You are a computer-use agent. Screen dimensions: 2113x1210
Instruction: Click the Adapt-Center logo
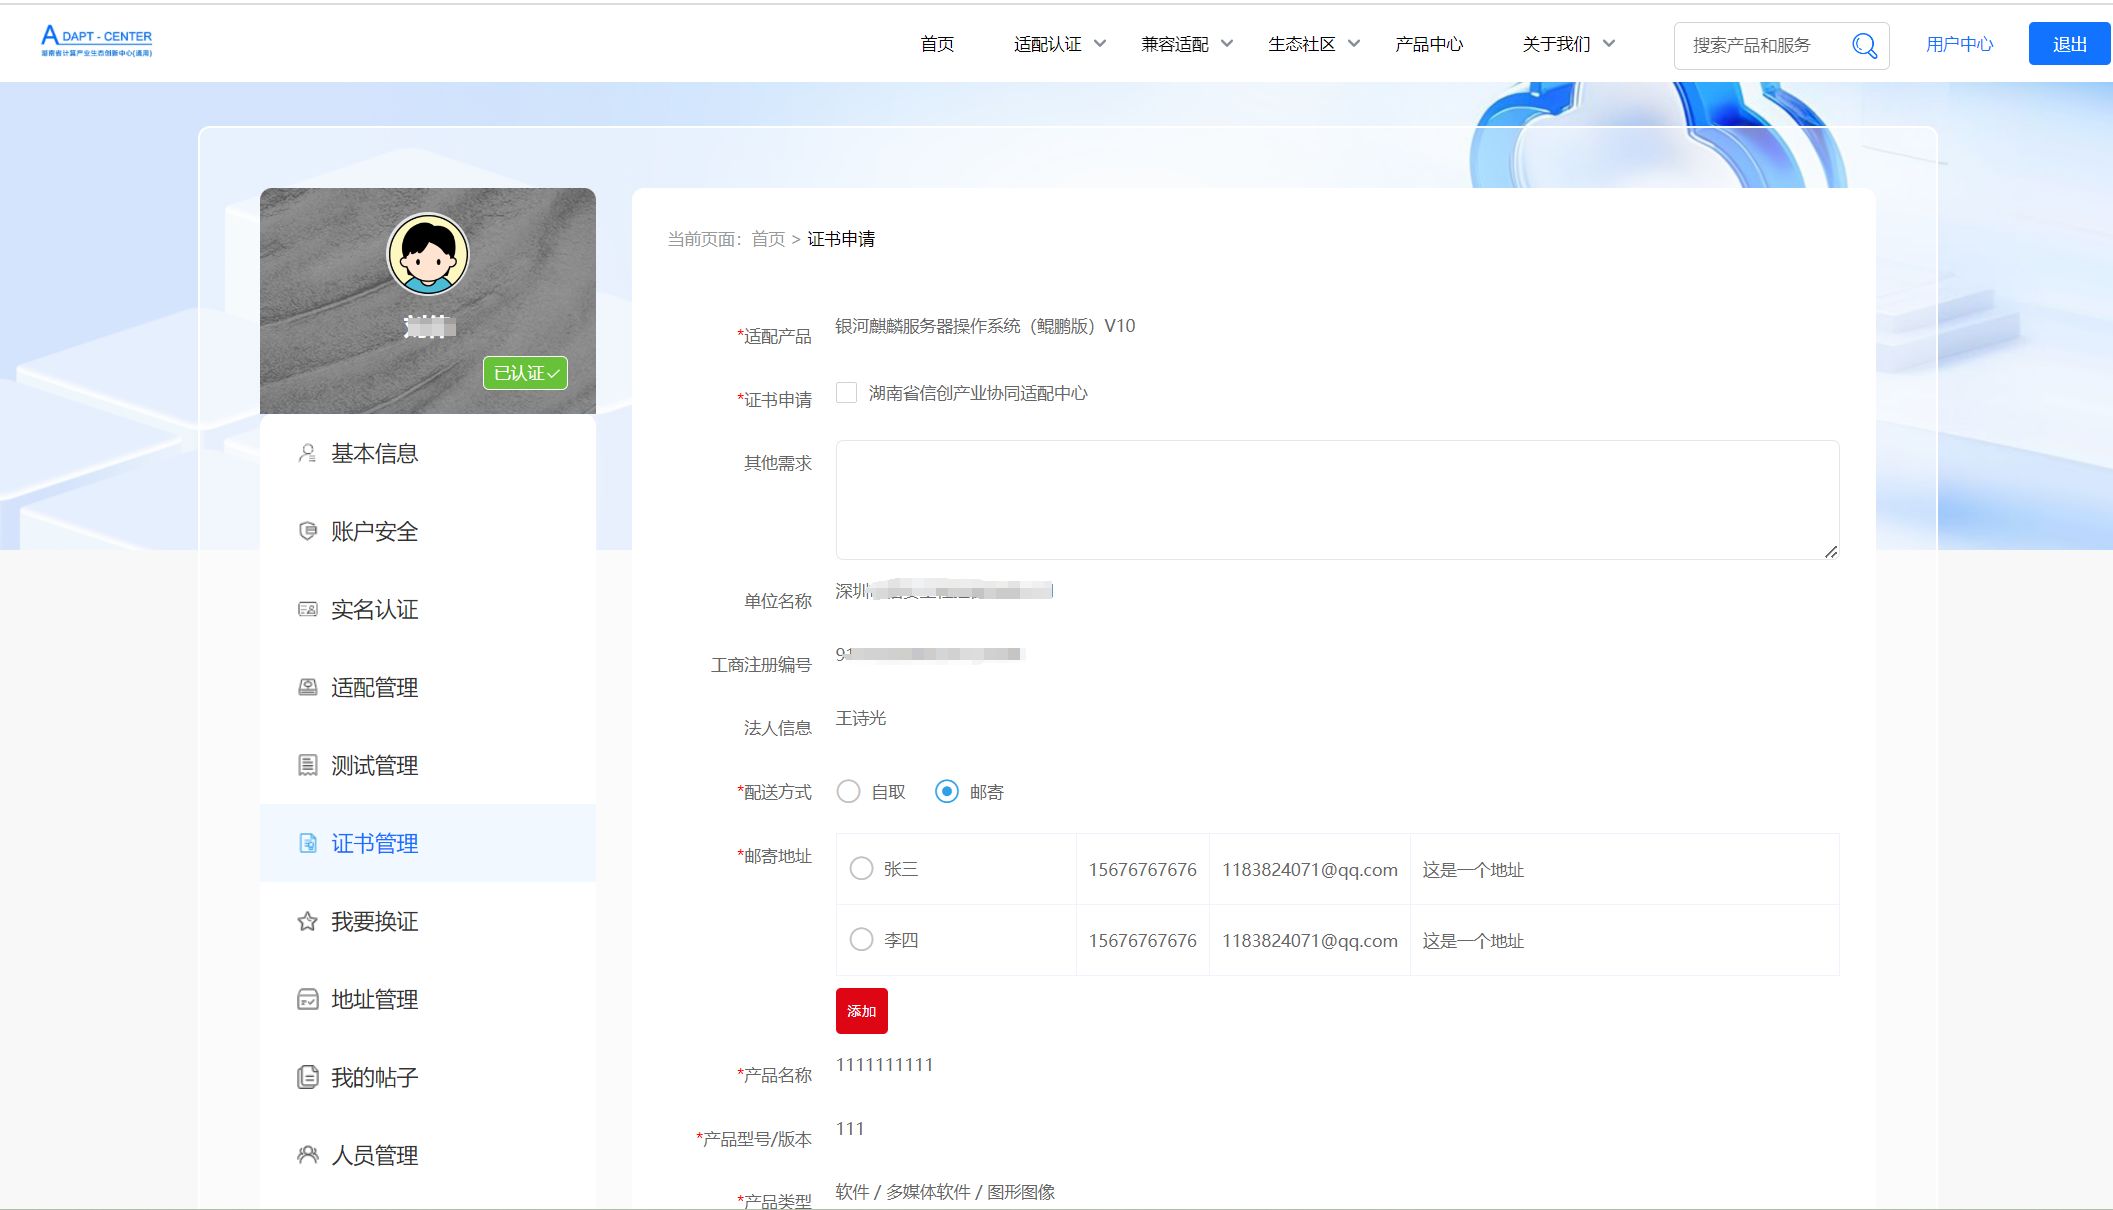pyautogui.click(x=97, y=41)
